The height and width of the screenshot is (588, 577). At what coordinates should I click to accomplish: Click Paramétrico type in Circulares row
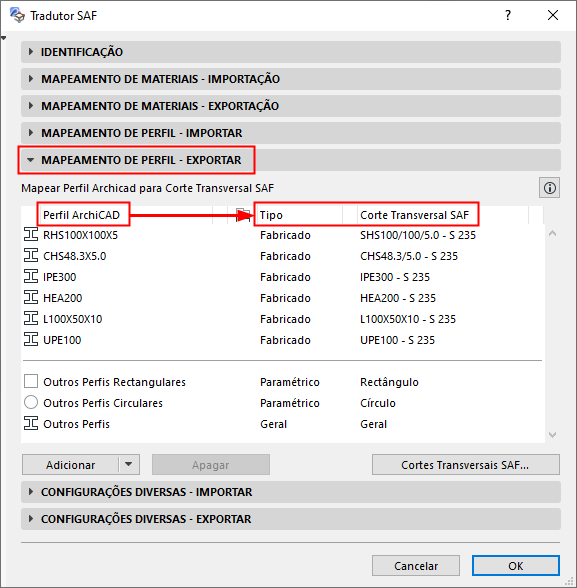290,403
